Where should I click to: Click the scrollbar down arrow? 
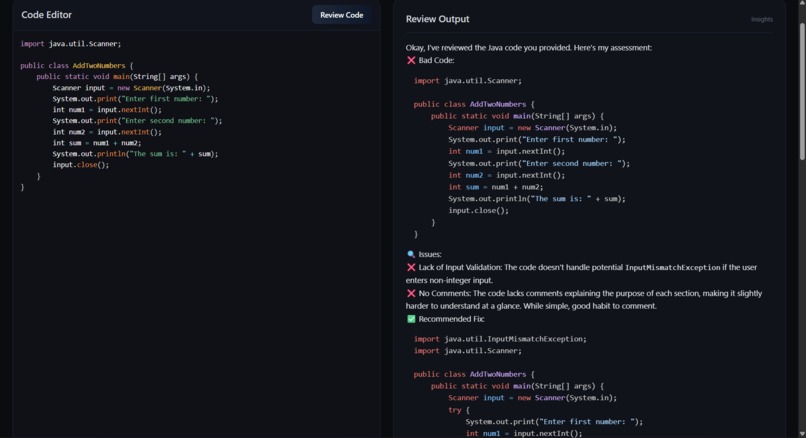coord(802,434)
